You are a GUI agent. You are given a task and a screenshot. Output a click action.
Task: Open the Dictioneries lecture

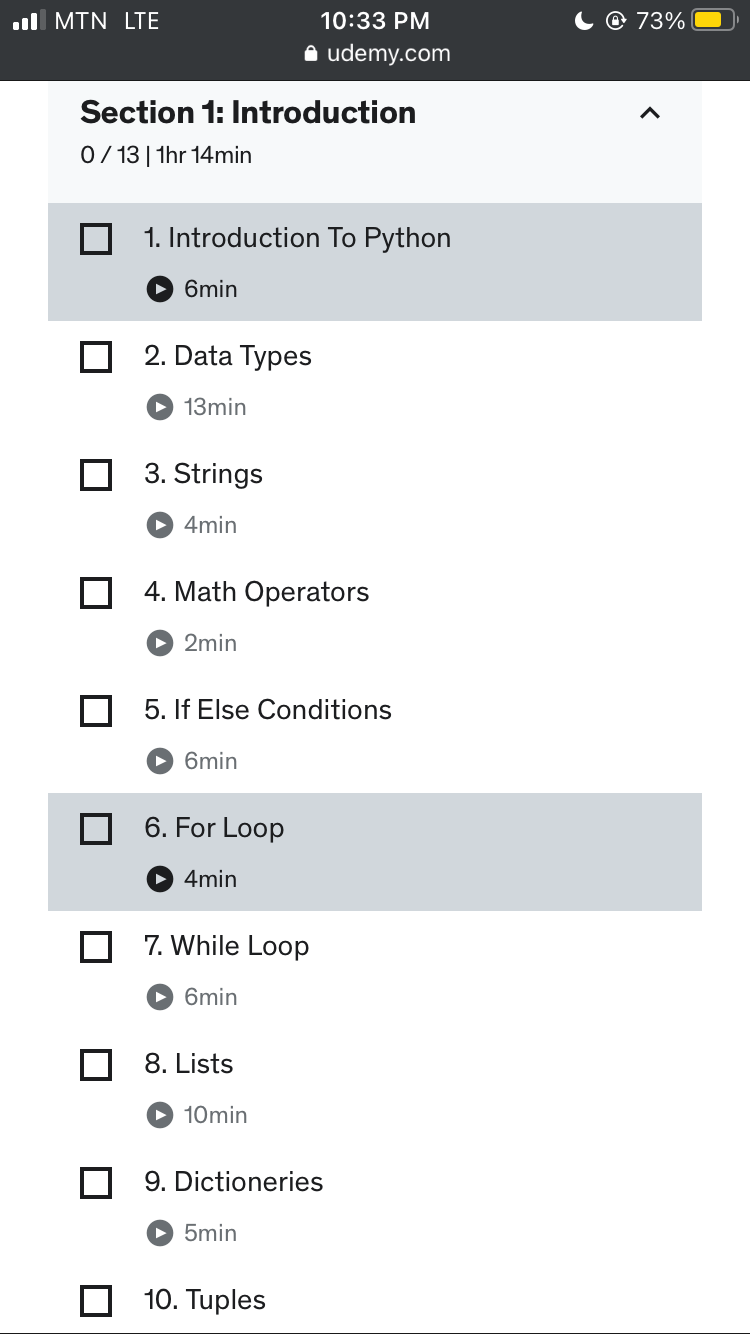(x=234, y=1183)
